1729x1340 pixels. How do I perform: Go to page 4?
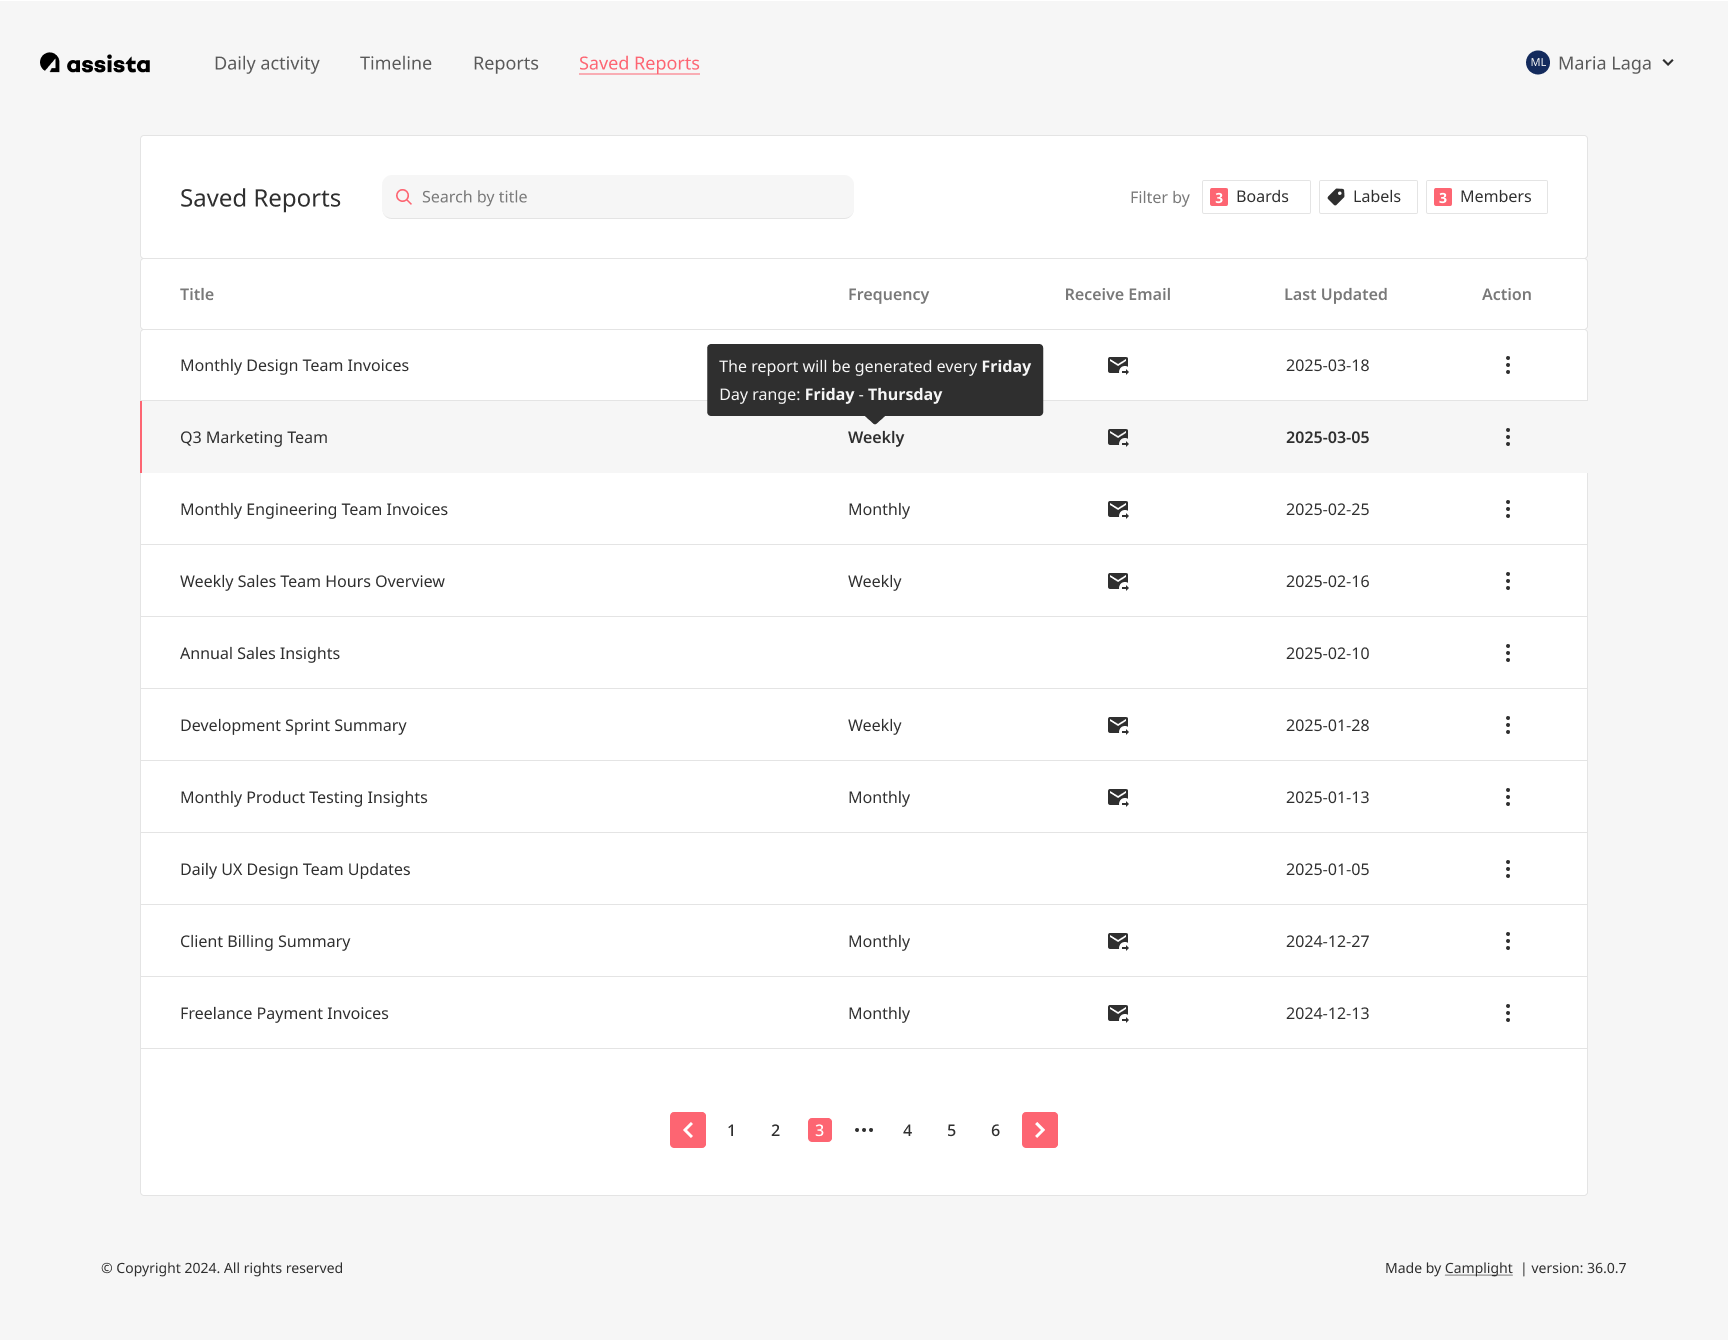pos(908,1130)
